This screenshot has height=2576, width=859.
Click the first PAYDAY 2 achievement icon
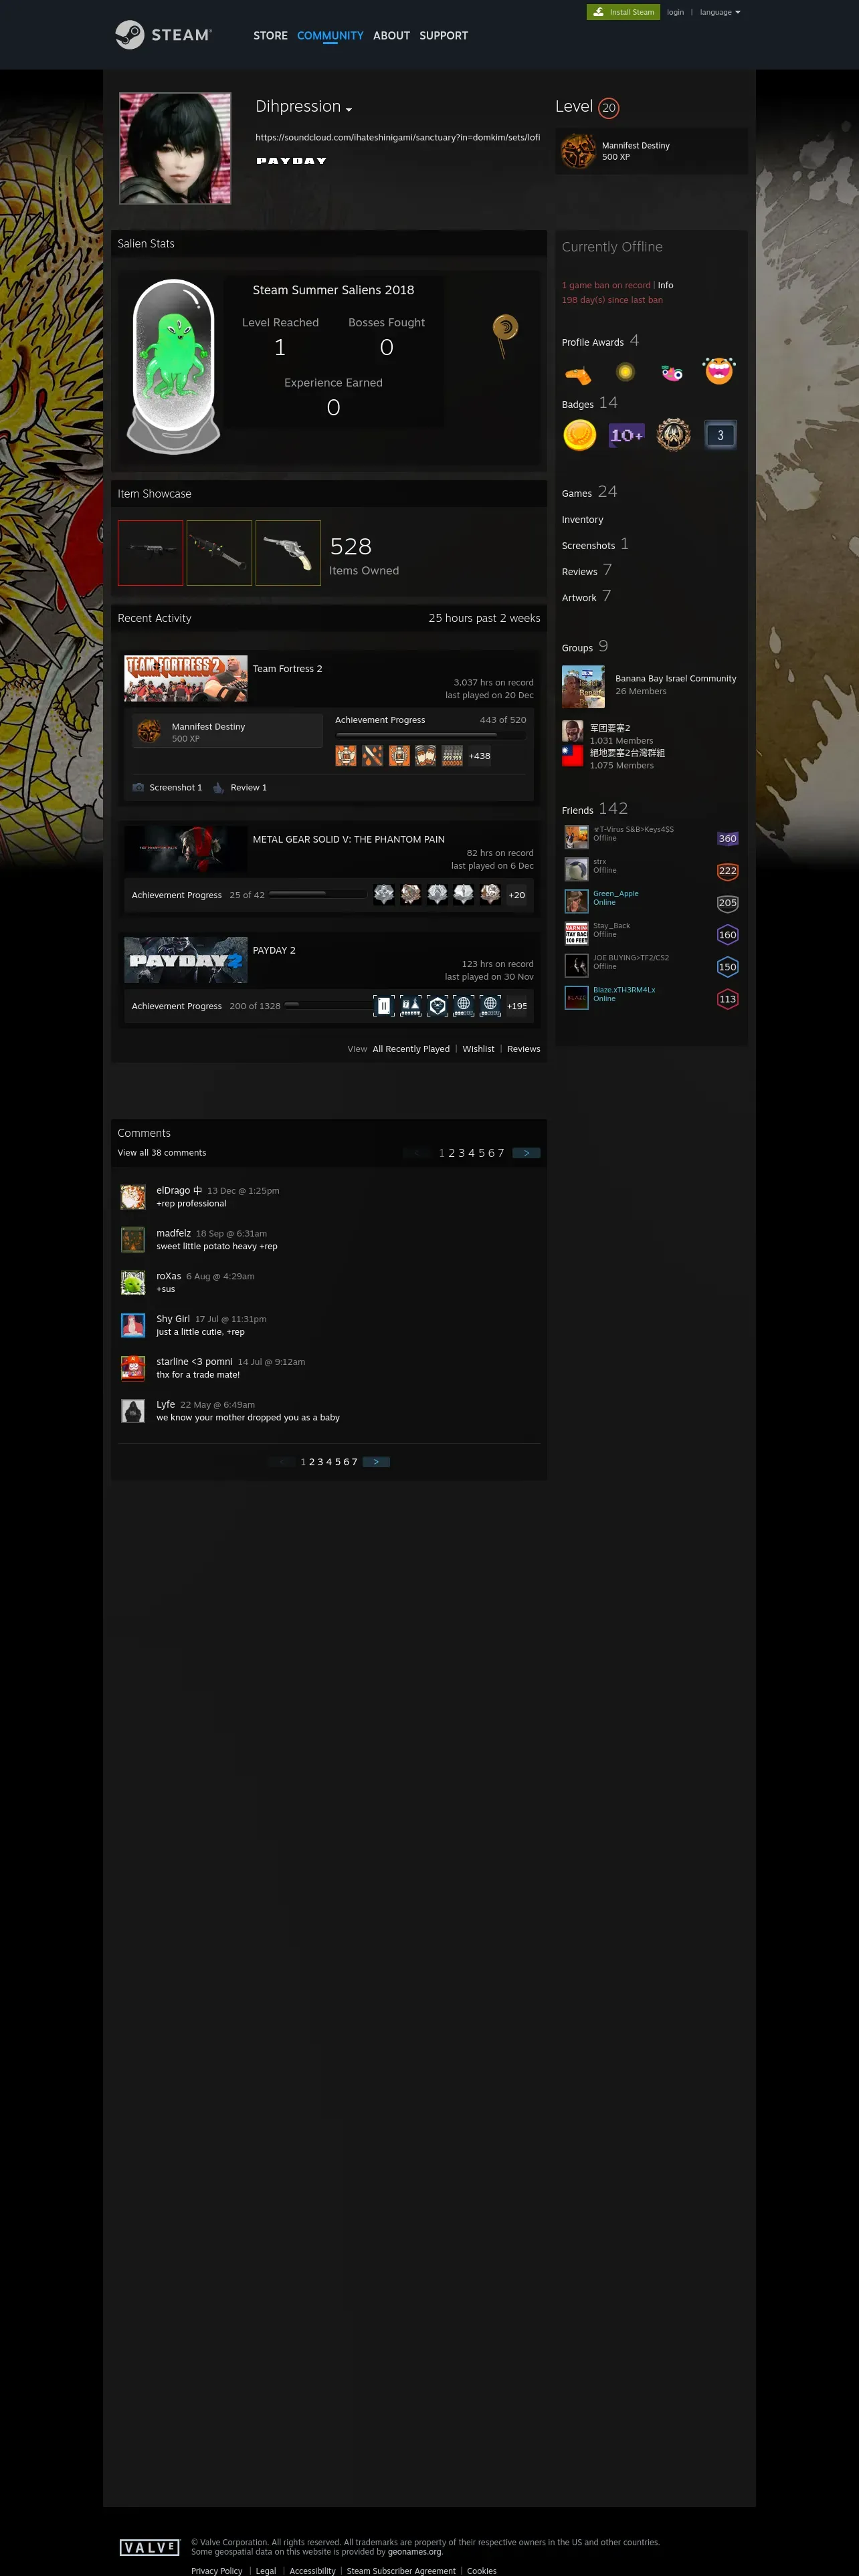coord(383,1005)
